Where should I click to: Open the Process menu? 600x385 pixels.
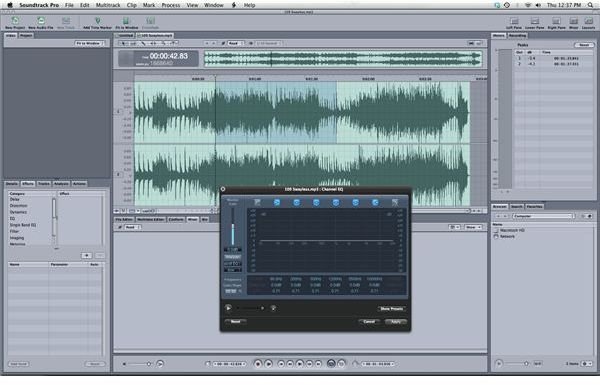click(171, 5)
